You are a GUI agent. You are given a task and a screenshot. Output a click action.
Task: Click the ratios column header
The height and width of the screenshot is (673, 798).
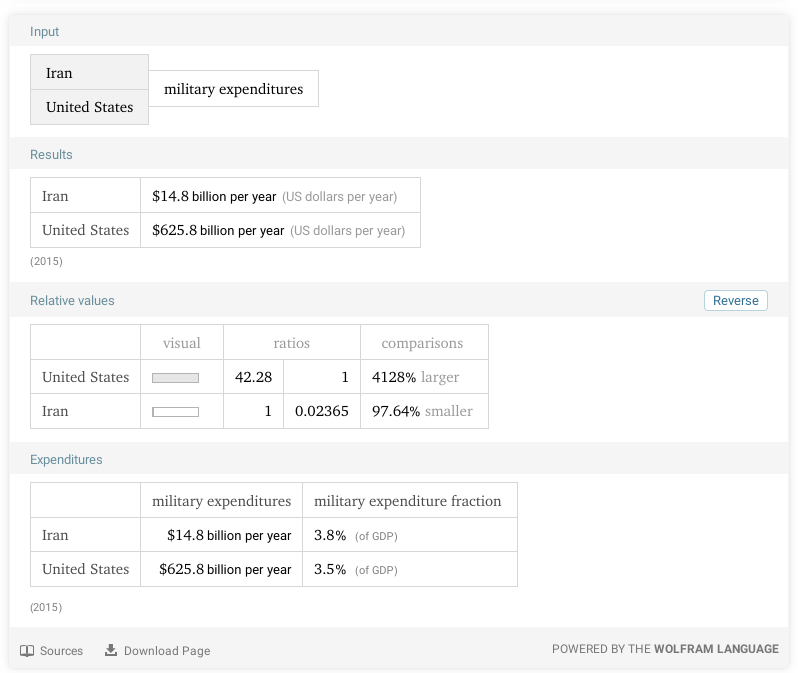click(x=292, y=343)
